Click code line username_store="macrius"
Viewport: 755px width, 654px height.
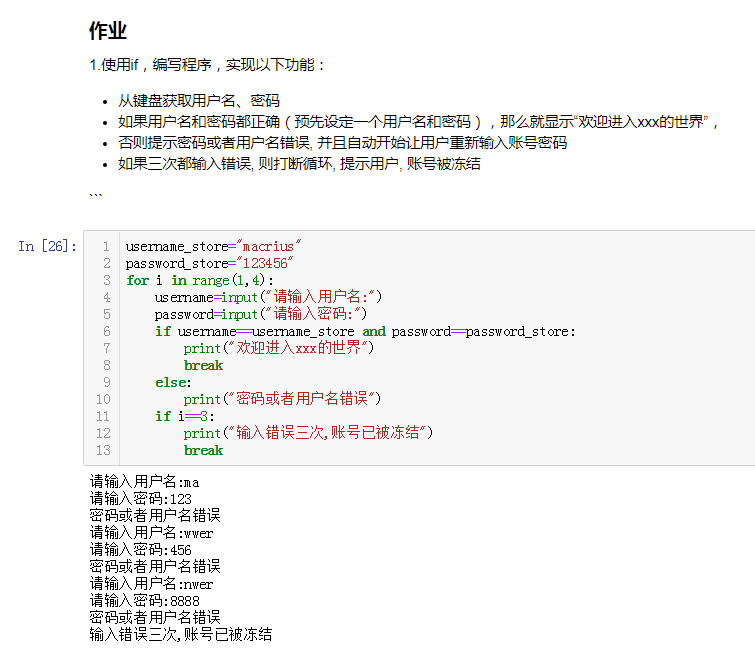click(x=213, y=247)
